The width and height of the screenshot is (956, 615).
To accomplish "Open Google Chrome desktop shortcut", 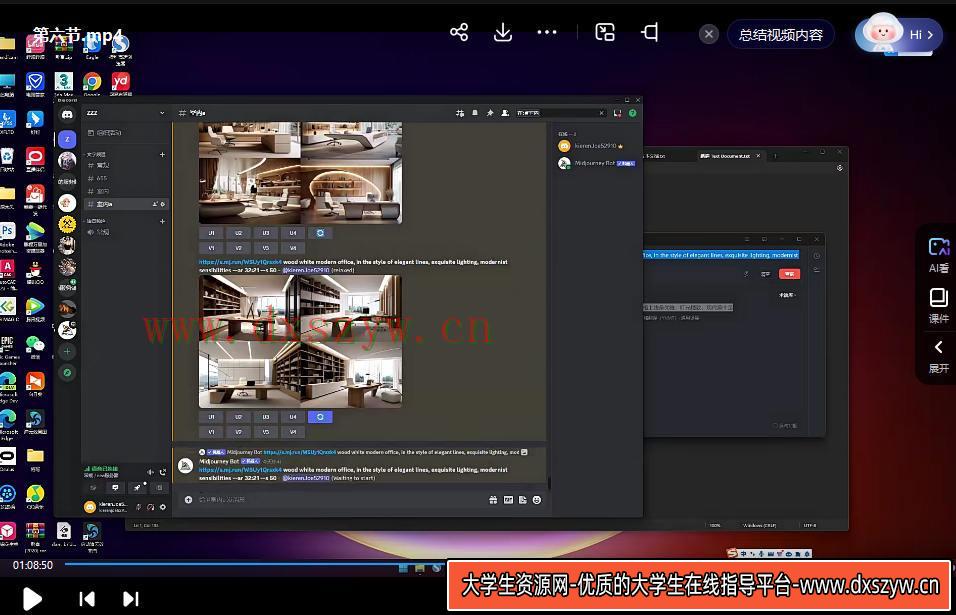I will (92, 83).
